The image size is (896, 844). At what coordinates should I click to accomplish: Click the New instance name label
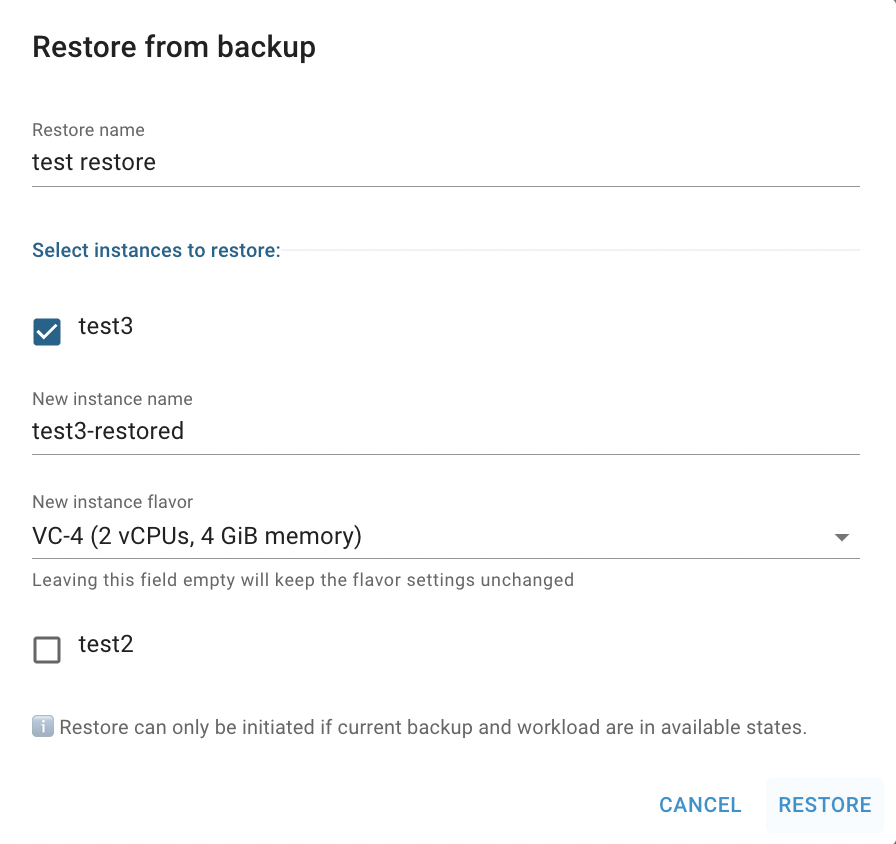pyautogui.click(x=113, y=399)
